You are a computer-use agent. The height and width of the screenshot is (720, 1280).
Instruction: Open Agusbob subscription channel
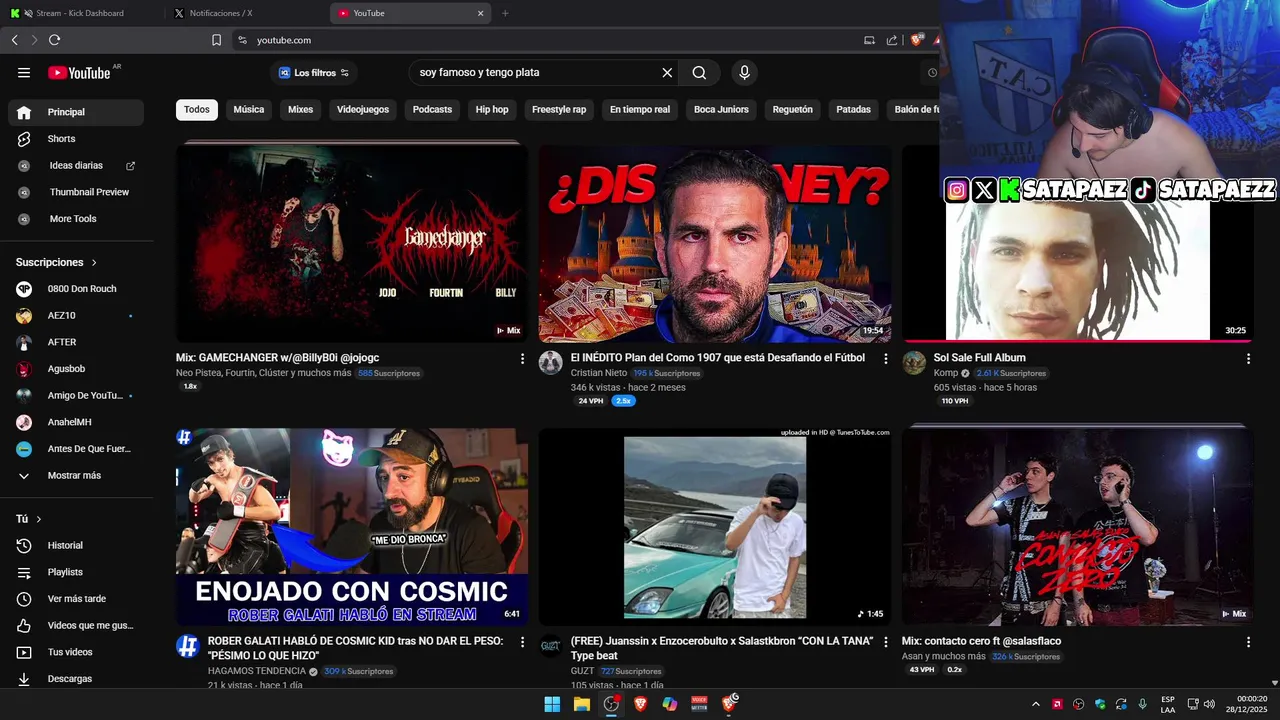pos(76,369)
